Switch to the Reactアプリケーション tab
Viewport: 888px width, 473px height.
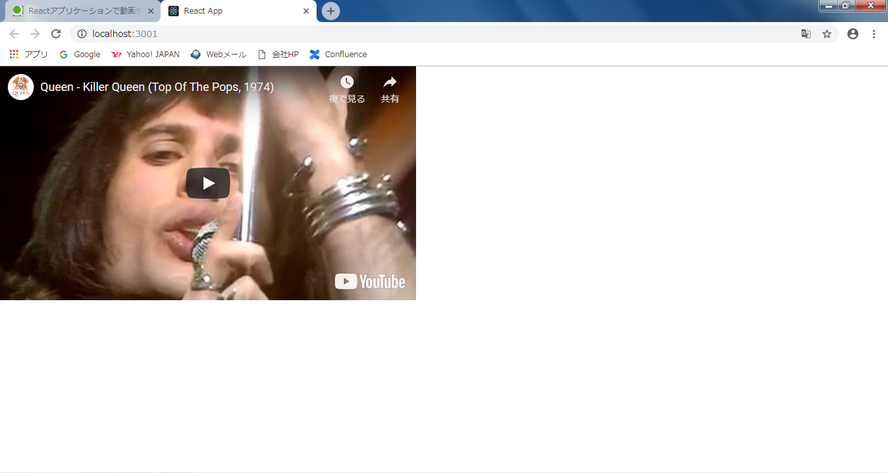(x=83, y=11)
